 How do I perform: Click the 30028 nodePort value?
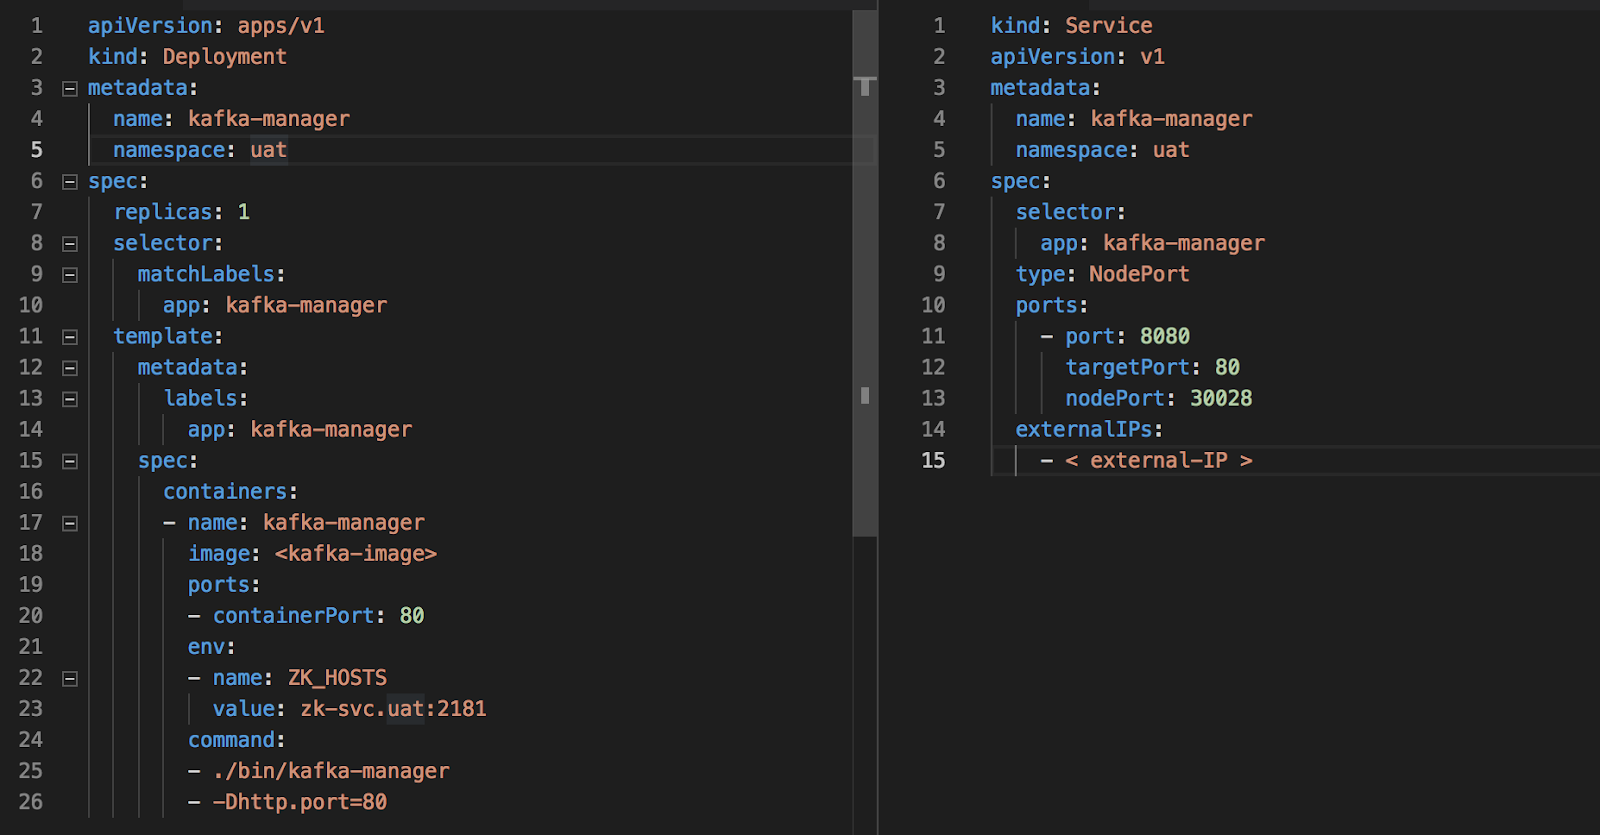(1220, 398)
